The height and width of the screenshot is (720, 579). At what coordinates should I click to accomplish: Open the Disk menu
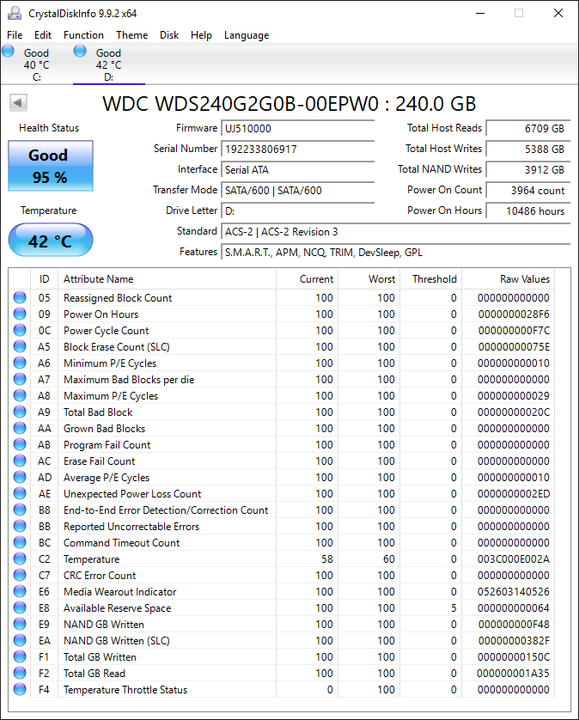click(169, 35)
